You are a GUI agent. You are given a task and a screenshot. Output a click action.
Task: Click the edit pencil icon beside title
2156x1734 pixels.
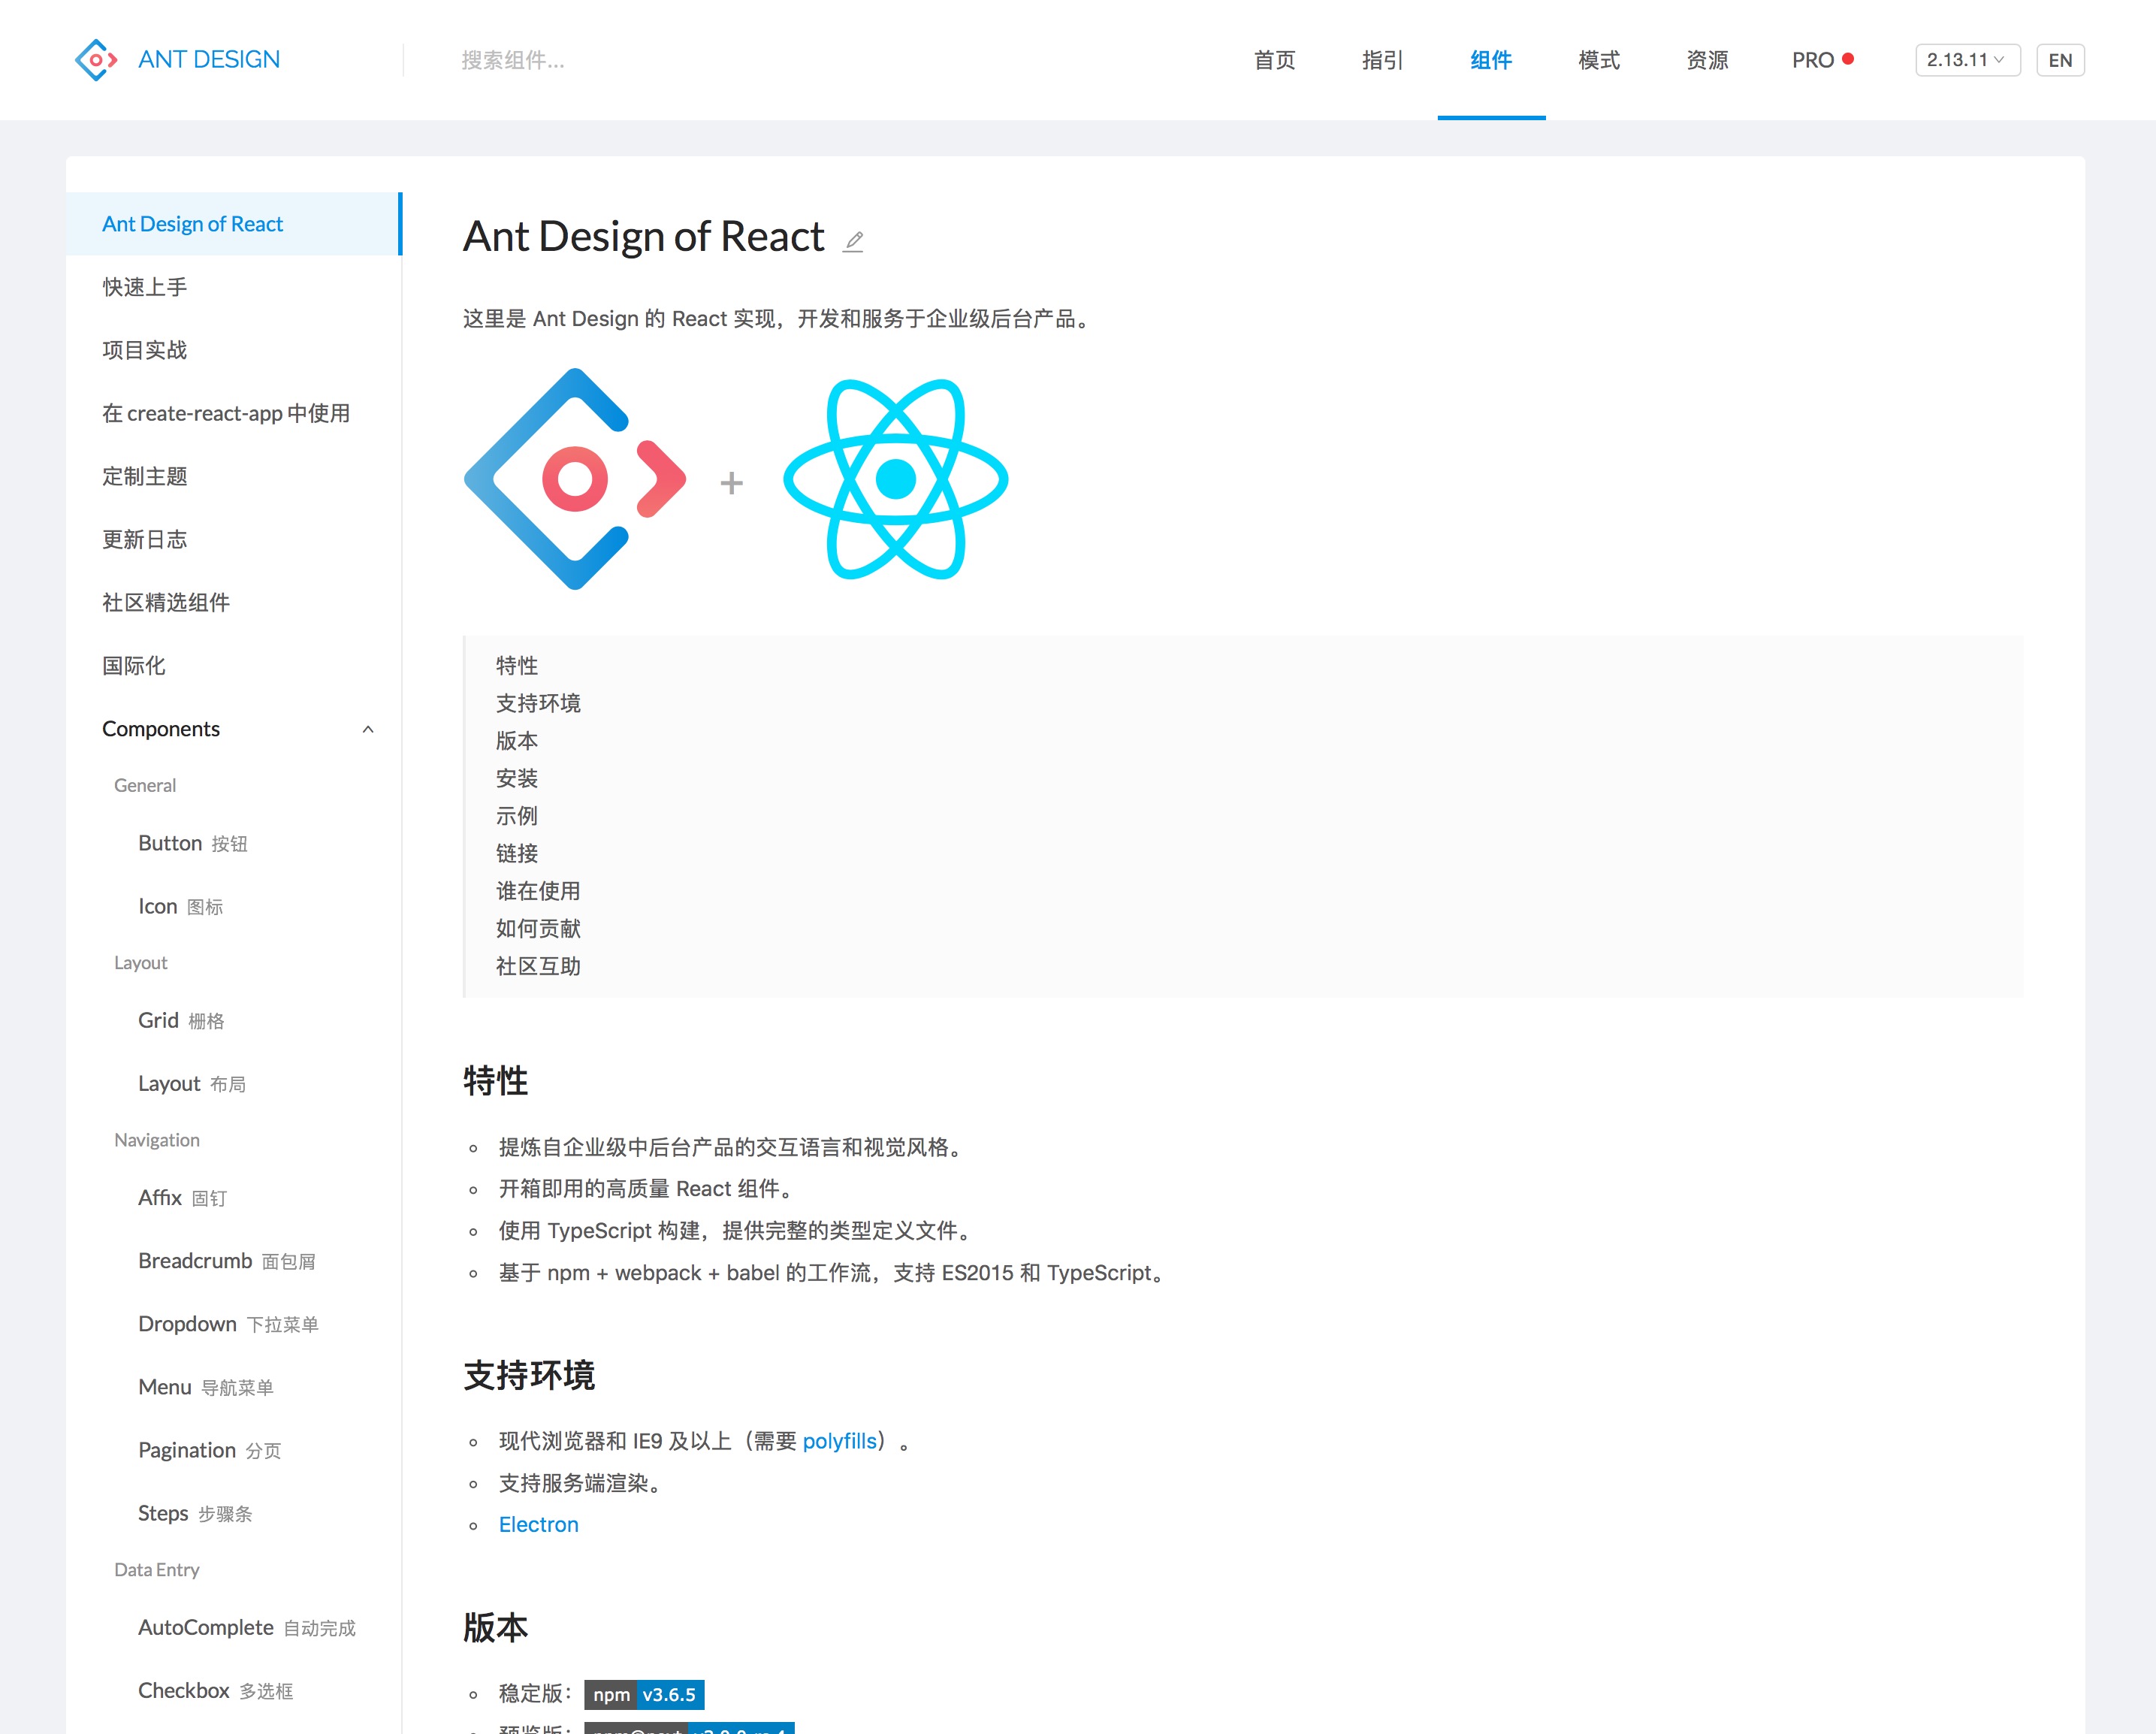tap(853, 241)
